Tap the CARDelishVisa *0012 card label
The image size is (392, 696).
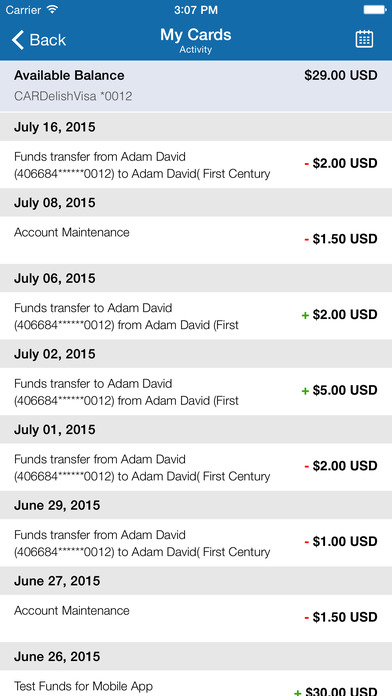click(73, 96)
